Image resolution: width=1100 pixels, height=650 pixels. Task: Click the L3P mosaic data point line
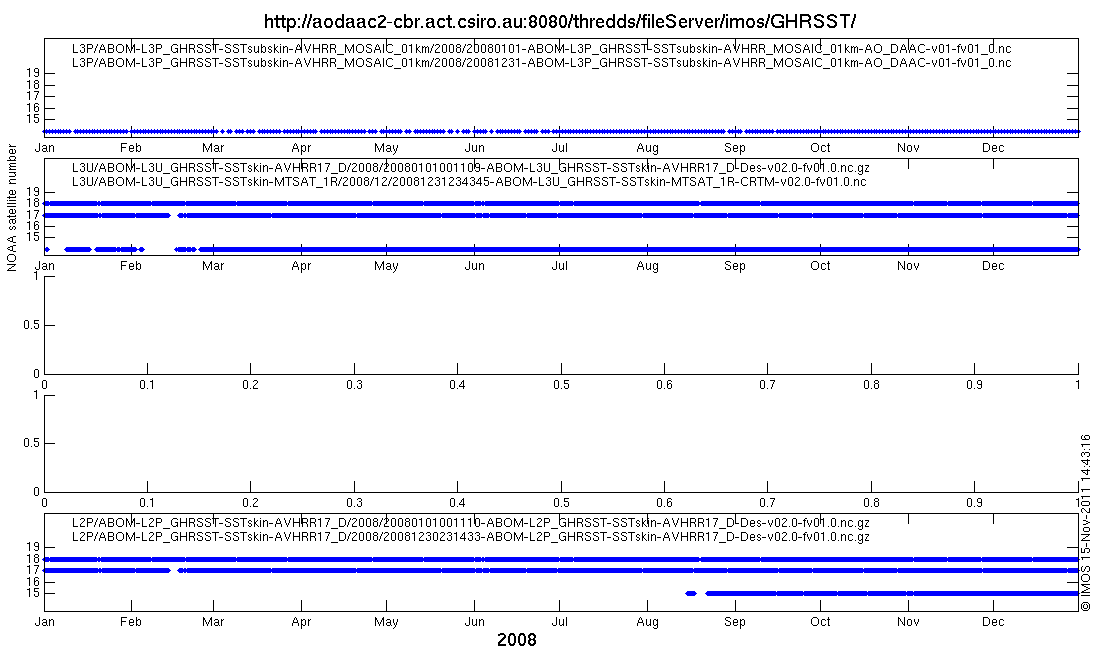pos(561,131)
